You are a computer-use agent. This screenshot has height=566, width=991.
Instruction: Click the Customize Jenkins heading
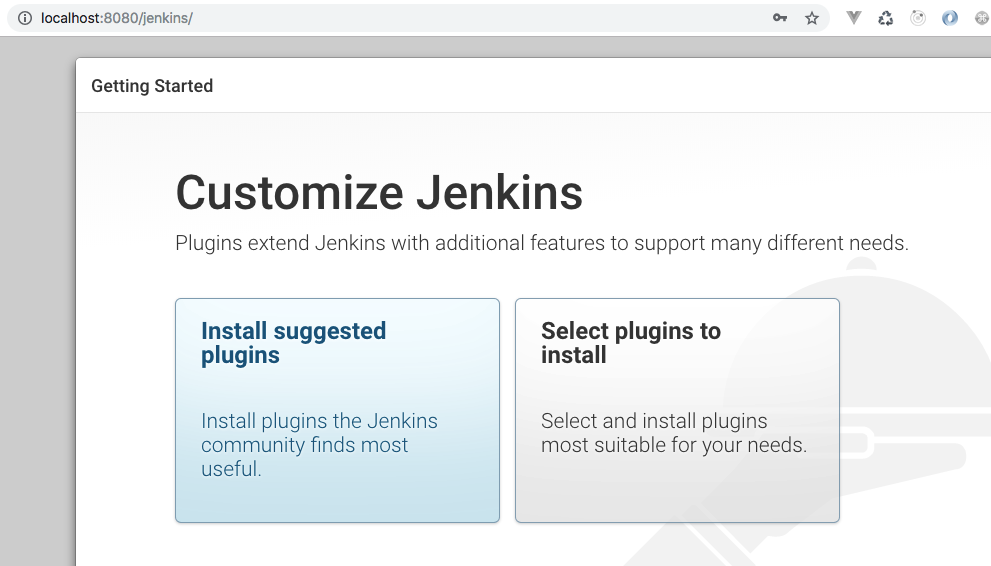coord(379,193)
